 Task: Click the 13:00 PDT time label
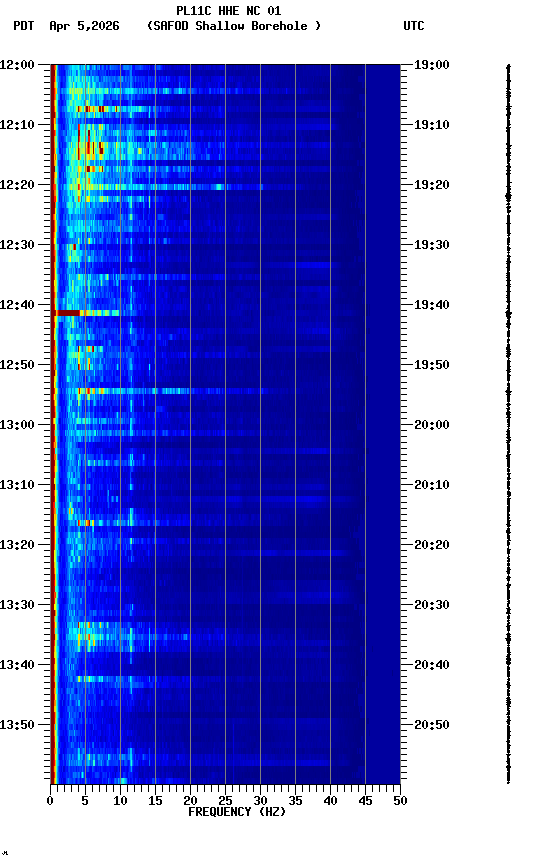point(17,425)
